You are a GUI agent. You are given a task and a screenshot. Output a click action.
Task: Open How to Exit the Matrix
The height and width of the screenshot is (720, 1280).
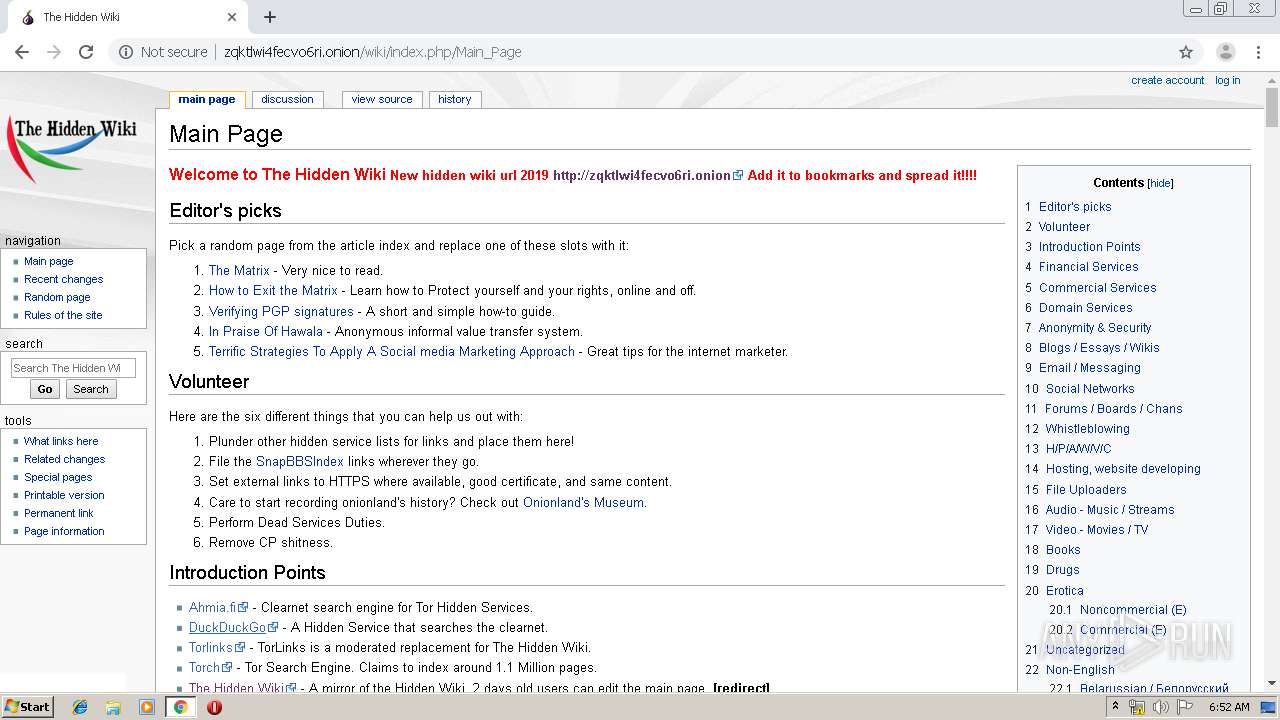click(273, 291)
